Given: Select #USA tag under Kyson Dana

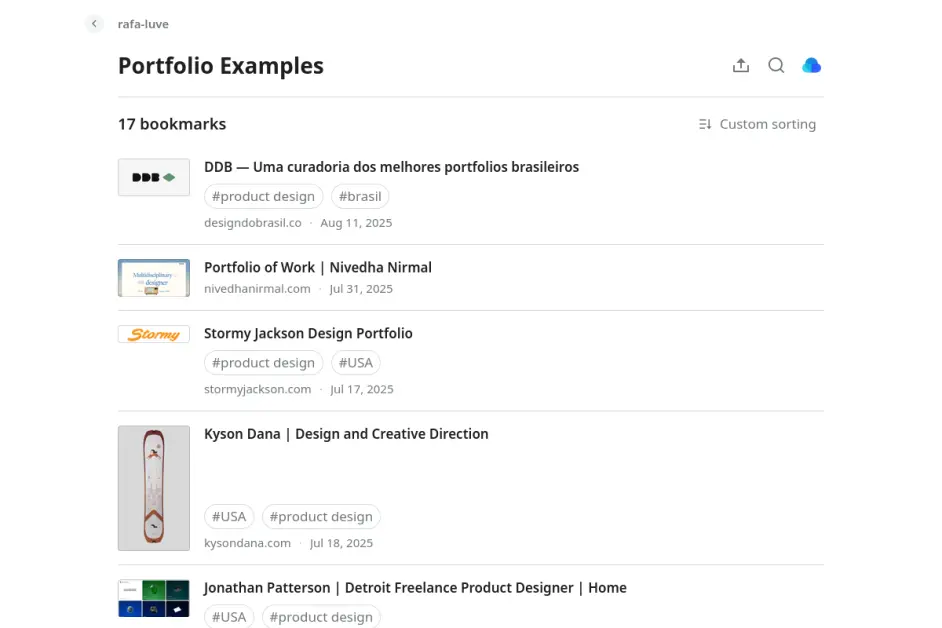Looking at the screenshot, I should (x=229, y=517).
